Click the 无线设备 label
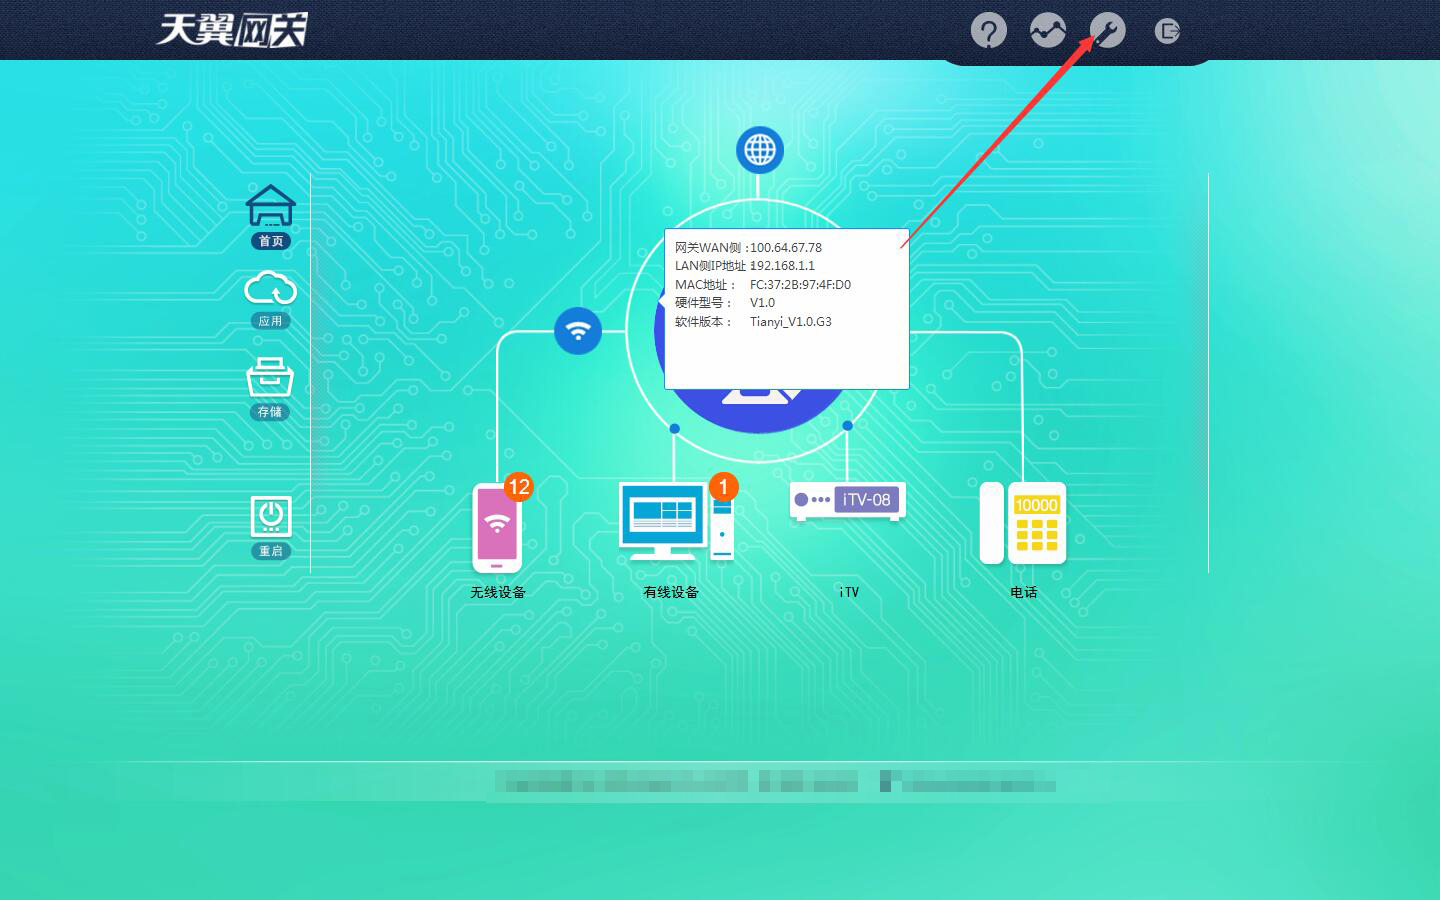Viewport: 1440px width, 900px height. point(498,592)
